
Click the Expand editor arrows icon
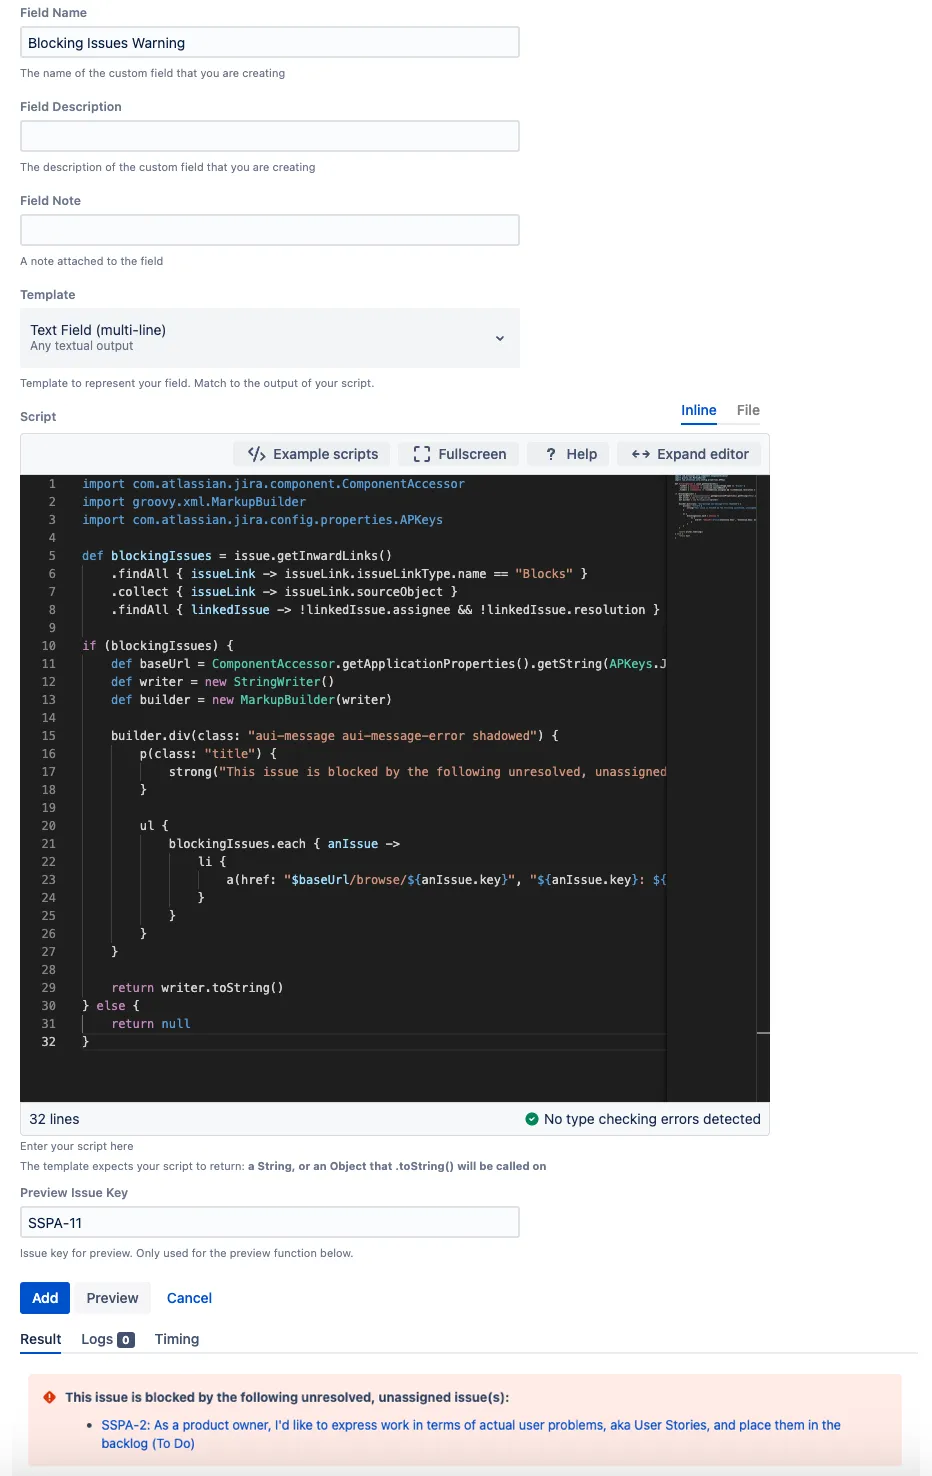tap(641, 454)
